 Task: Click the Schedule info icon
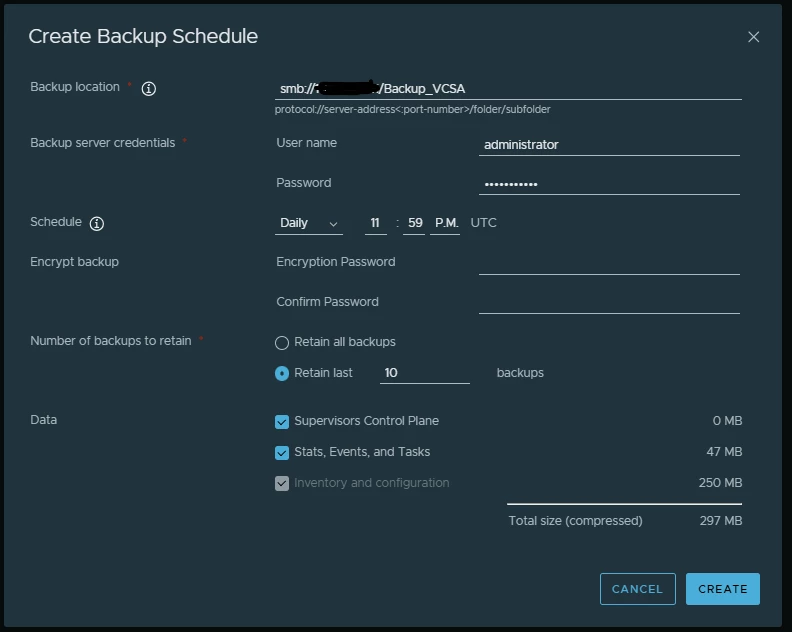click(x=97, y=223)
